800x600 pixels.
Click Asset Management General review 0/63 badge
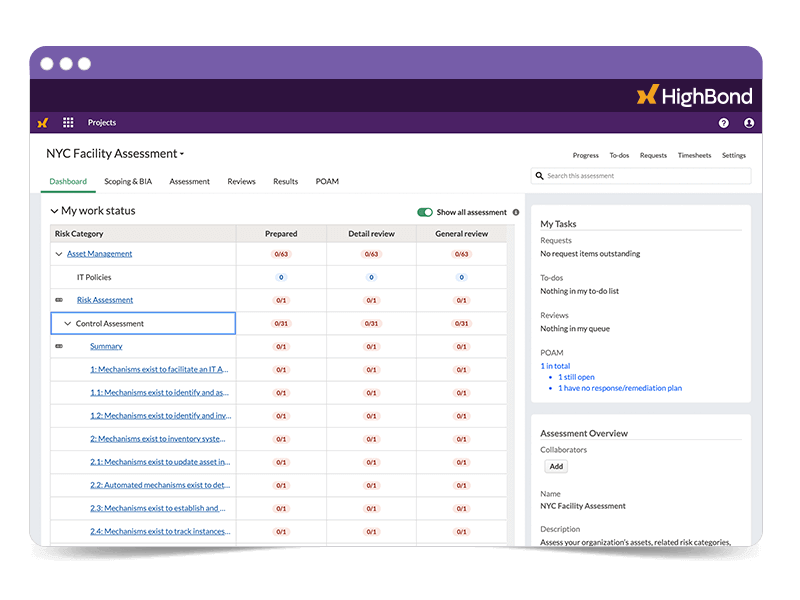pos(461,254)
